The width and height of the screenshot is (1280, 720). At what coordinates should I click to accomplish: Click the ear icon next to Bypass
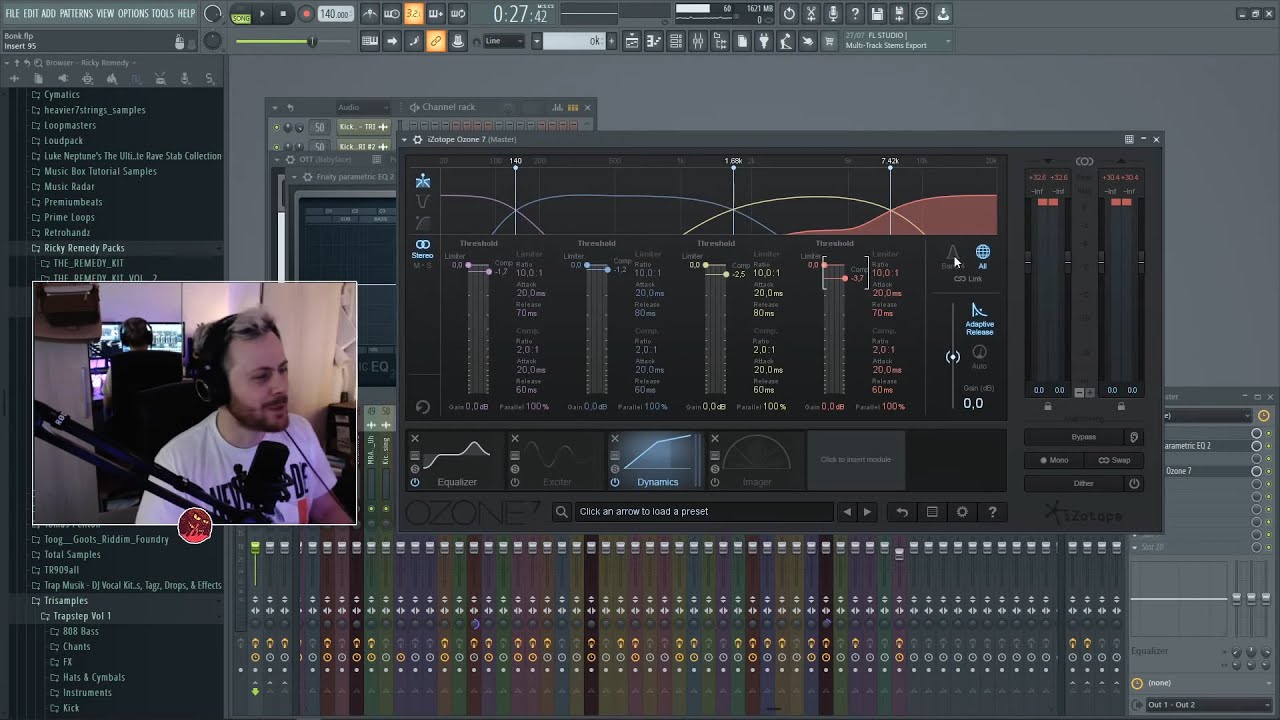pyautogui.click(x=1133, y=437)
